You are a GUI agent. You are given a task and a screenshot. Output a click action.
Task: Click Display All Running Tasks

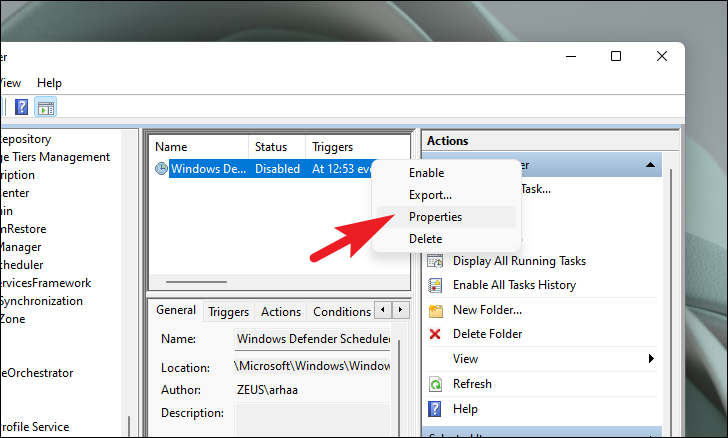tap(519, 261)
